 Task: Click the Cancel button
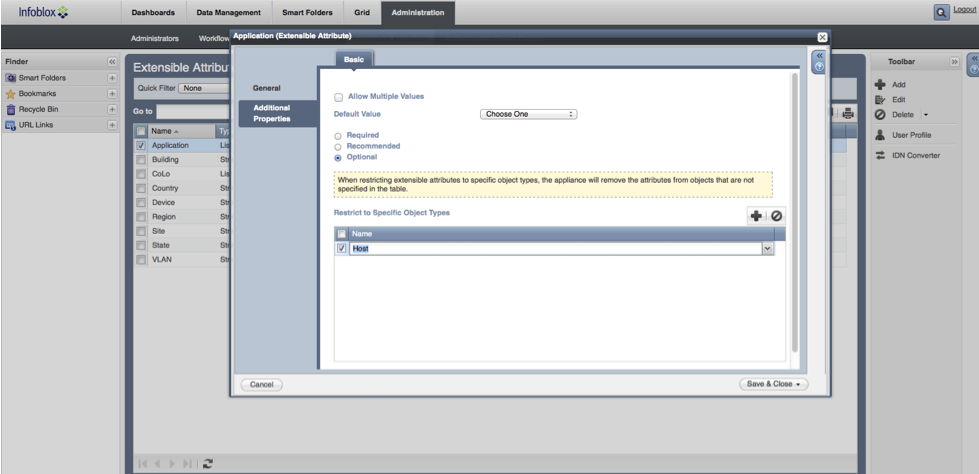coord(262,385)
